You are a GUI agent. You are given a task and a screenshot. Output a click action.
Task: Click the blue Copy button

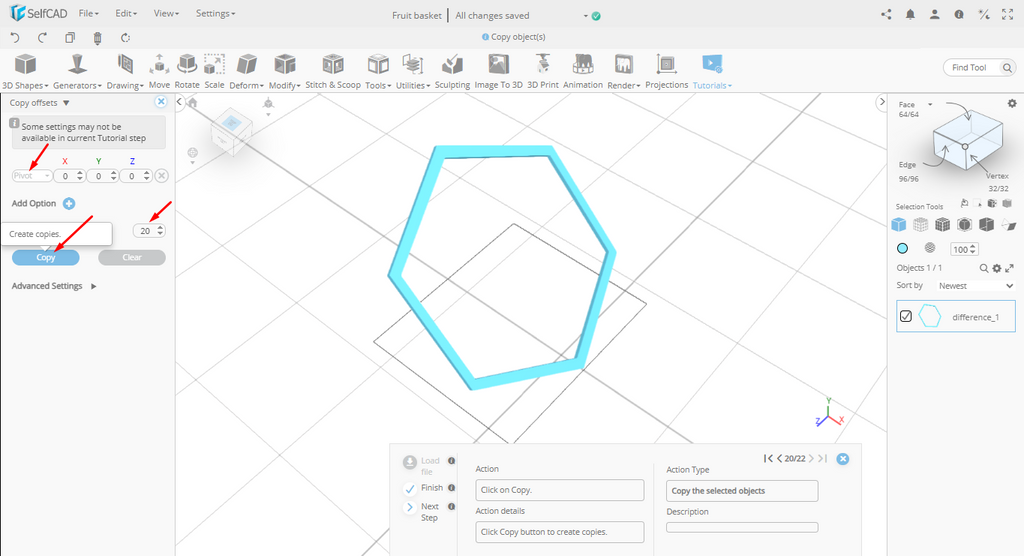pyautogui.click(x=46, y=257)
